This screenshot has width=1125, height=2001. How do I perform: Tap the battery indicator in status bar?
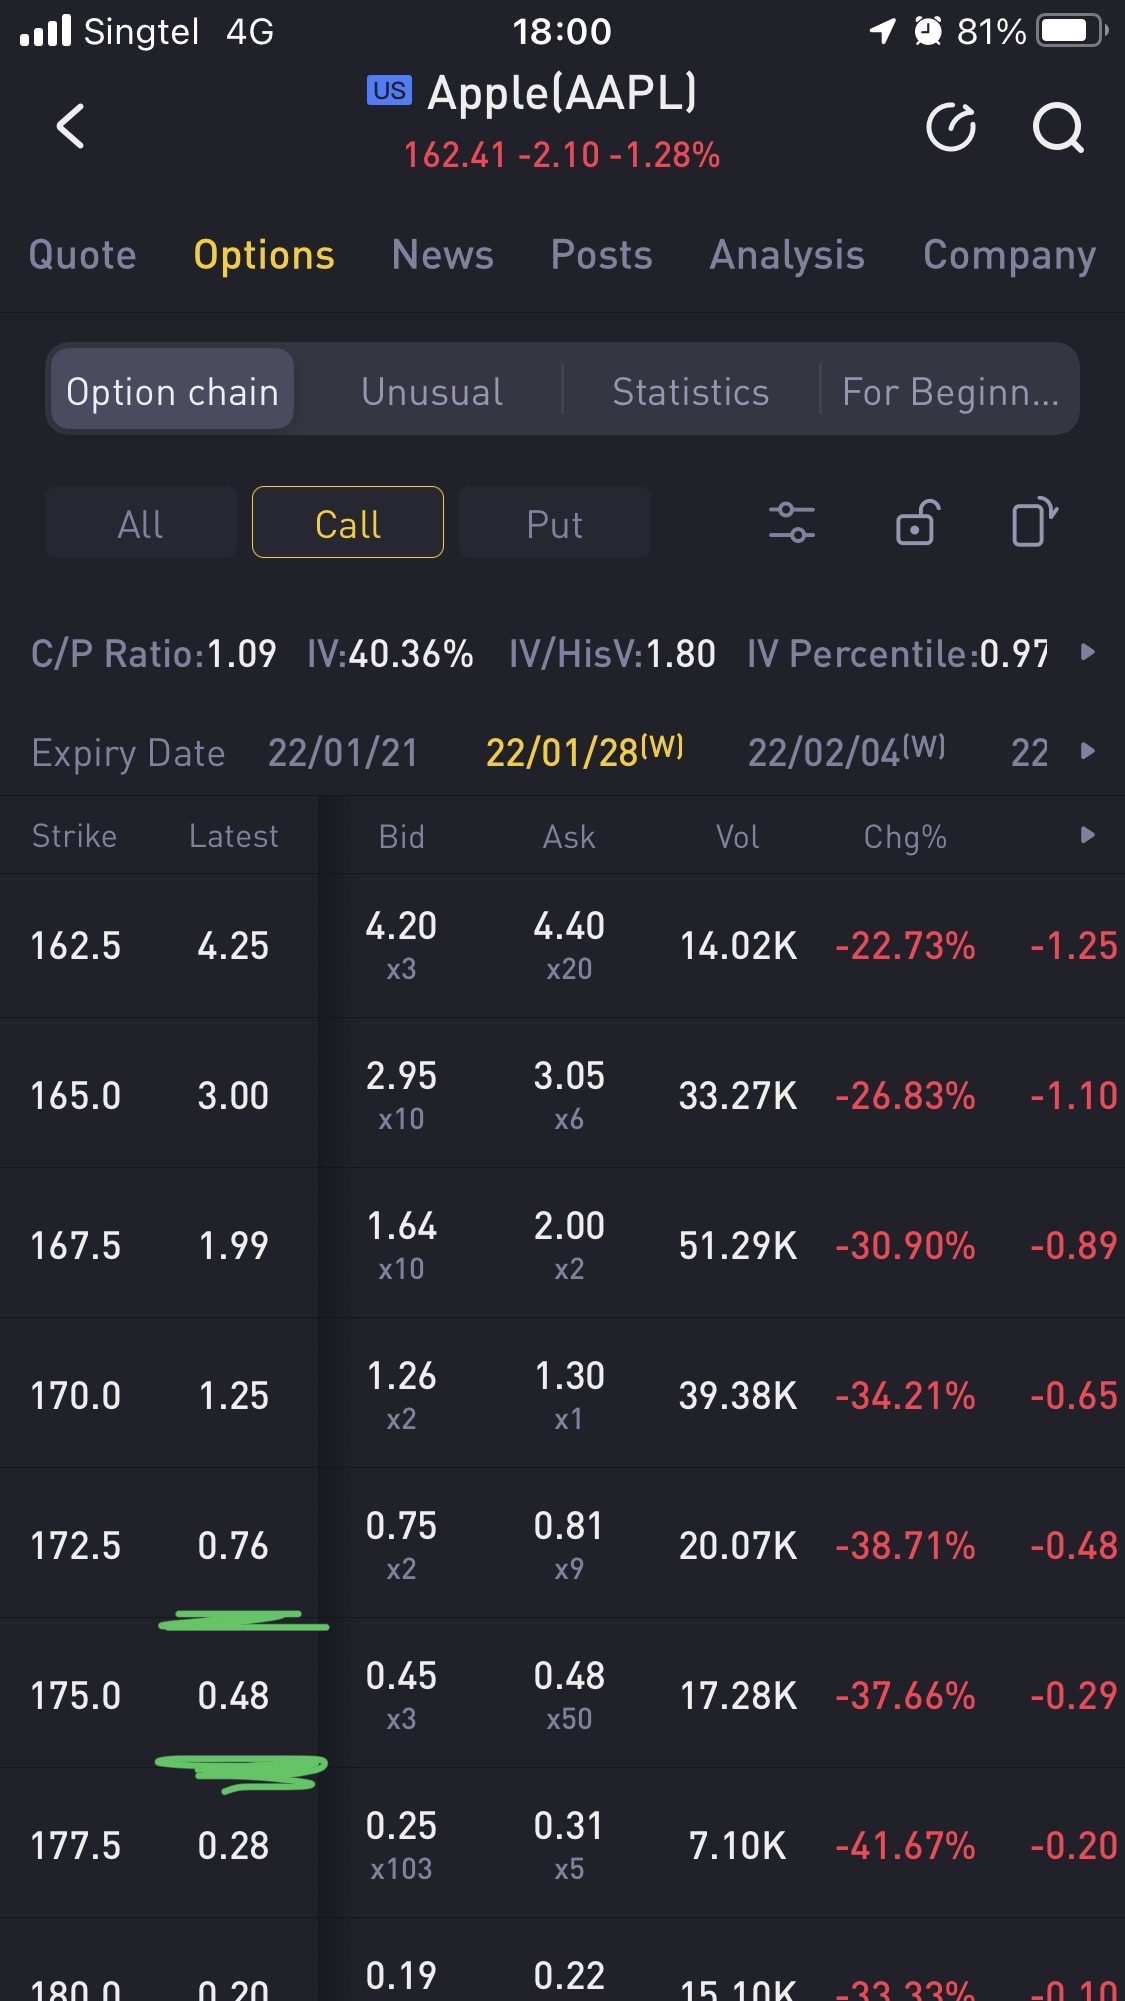[1071, 31]
